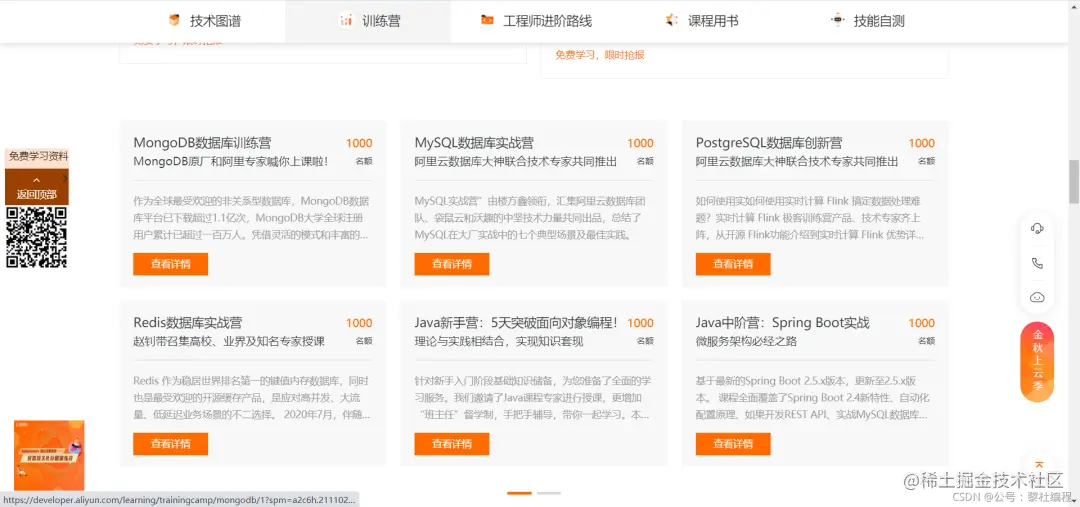Open the 金秋上云季 promotion badge
Viewport: 1080px width, 507px height.
coord(1037,362)
